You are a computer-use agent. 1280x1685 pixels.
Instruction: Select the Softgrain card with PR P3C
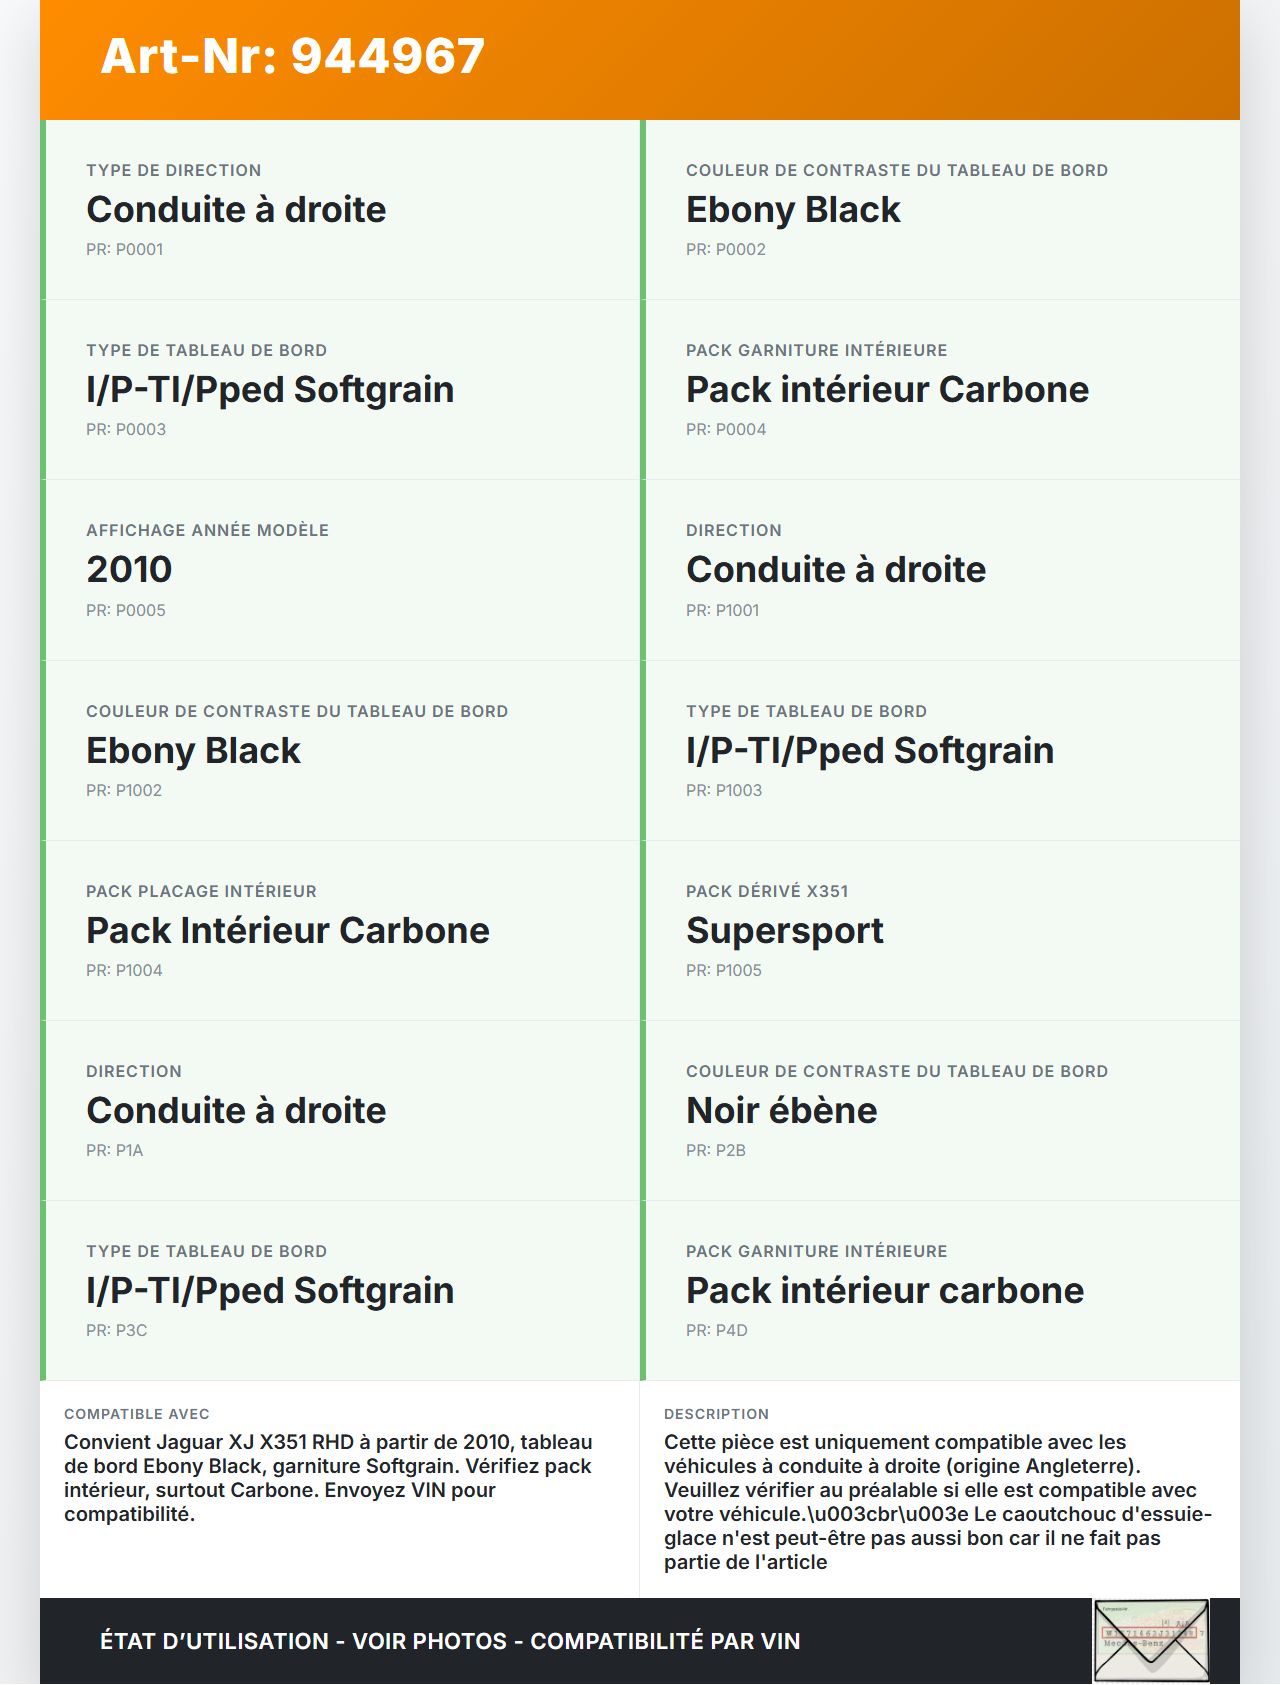point(340,1291)
